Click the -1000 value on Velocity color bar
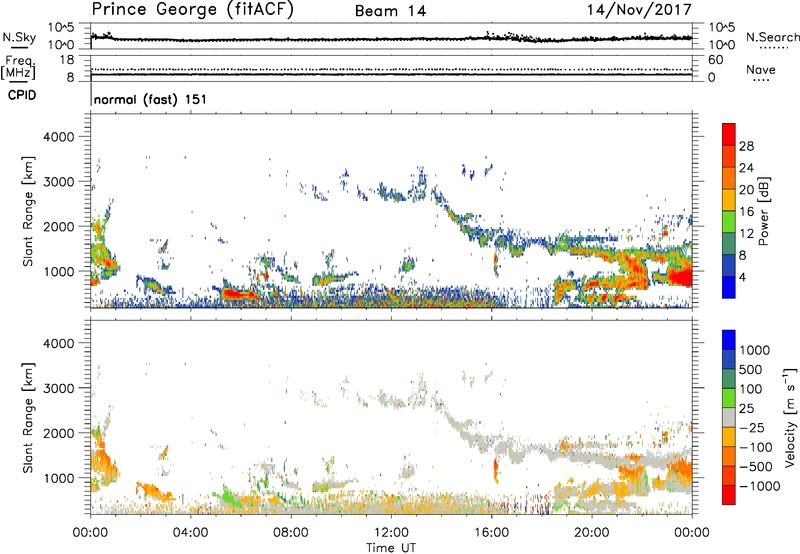 click(759, 486)
